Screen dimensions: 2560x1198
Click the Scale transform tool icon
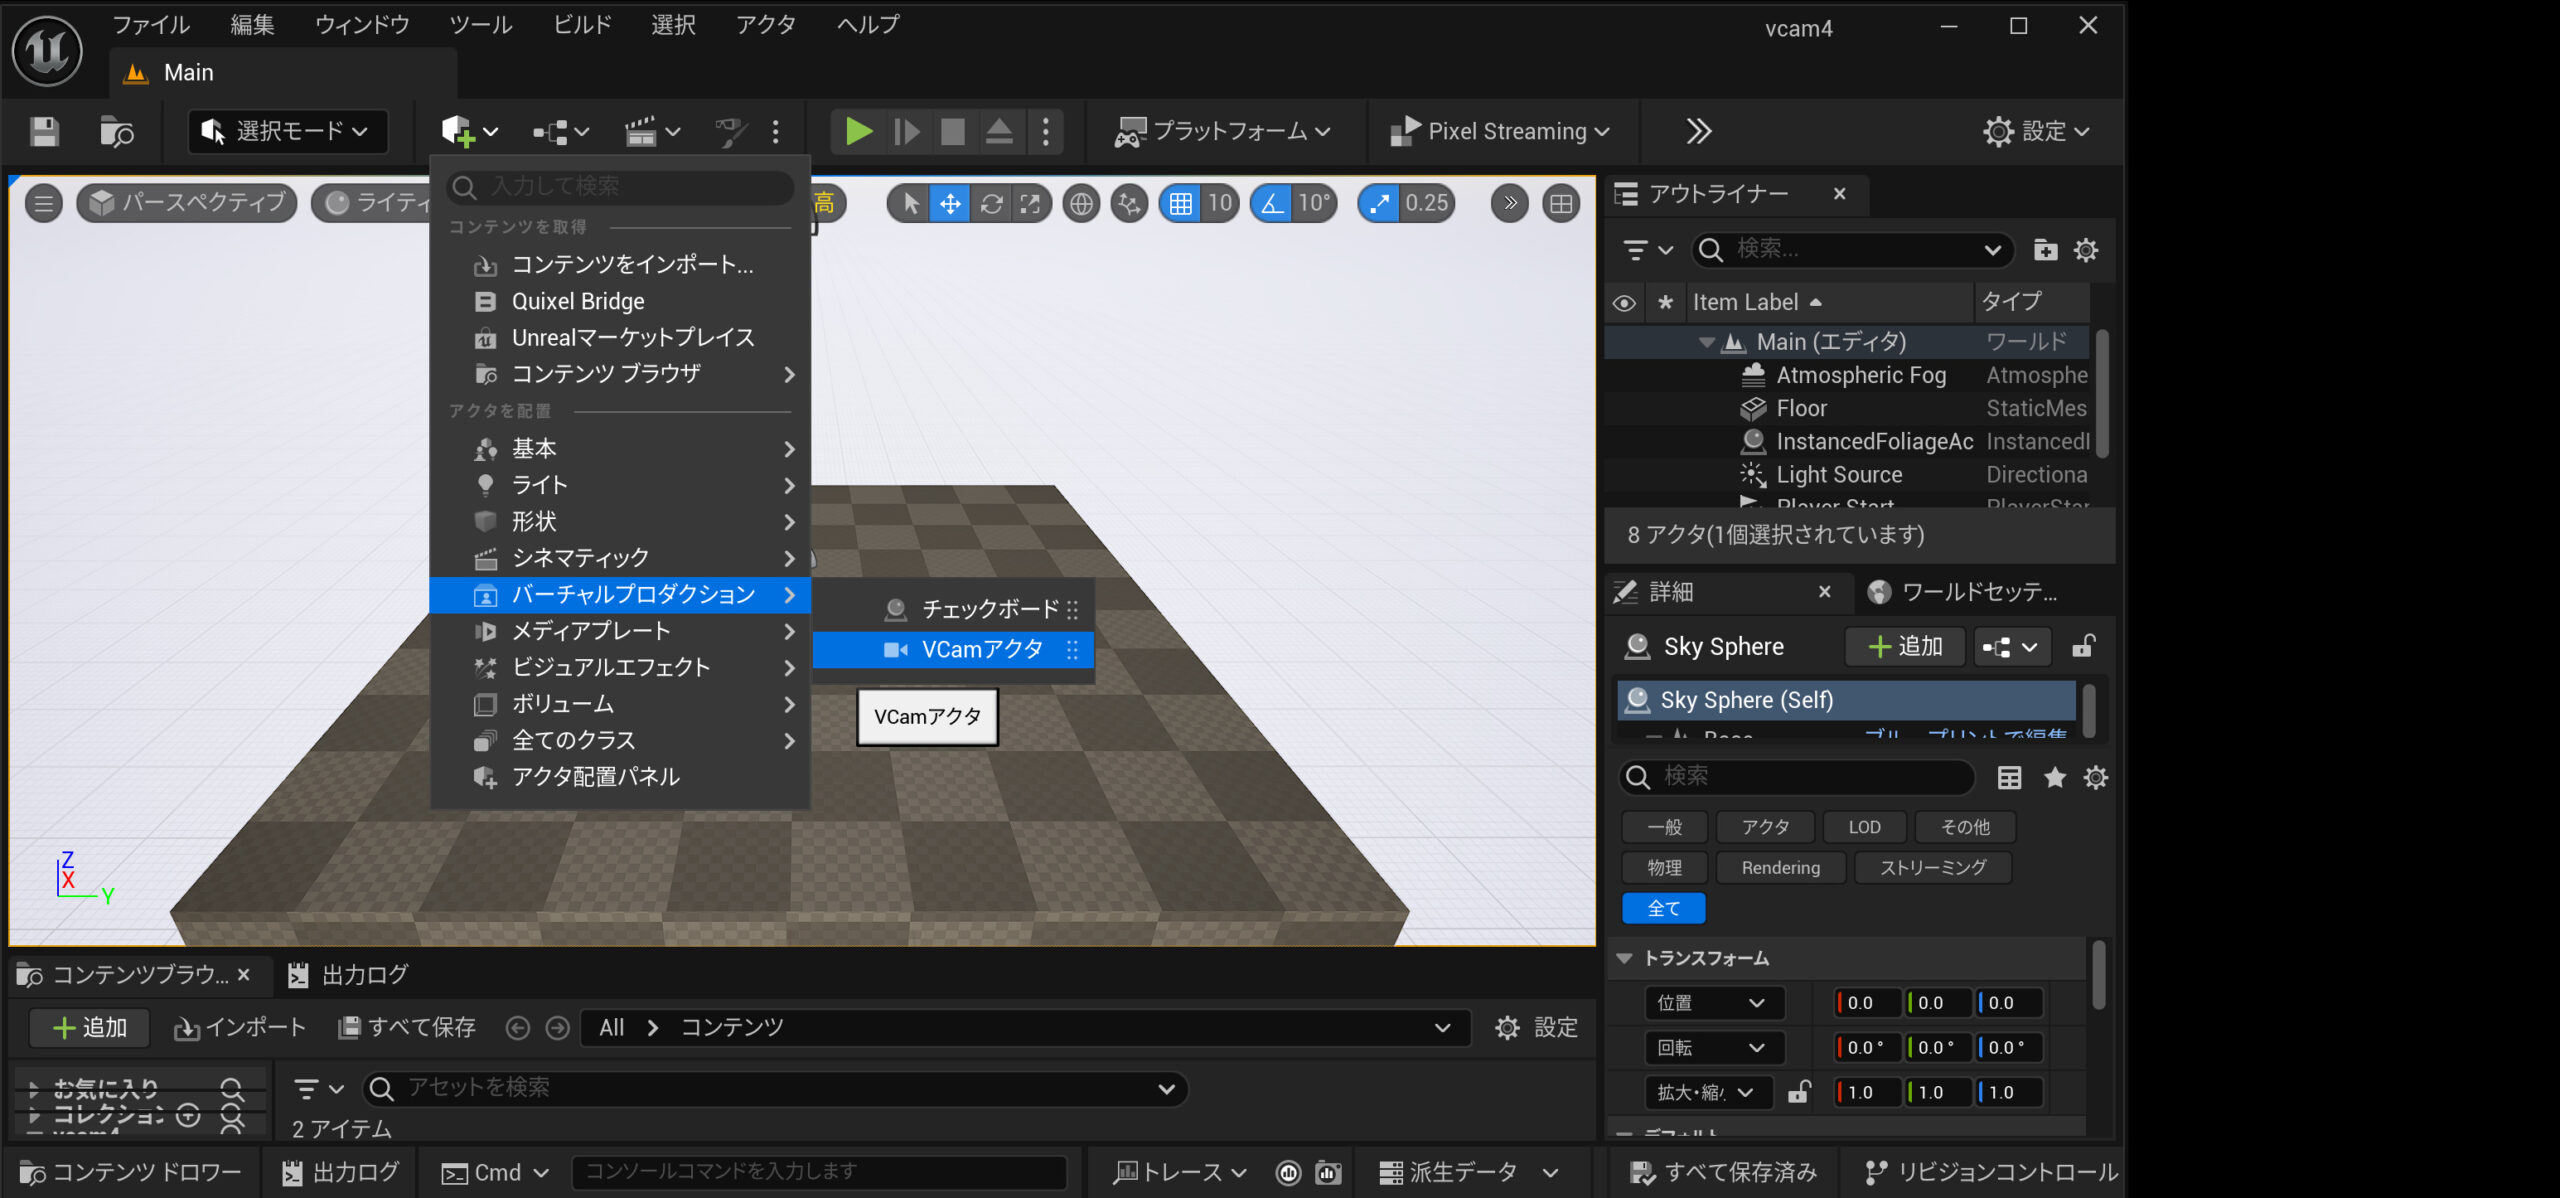[x=1030, y=204]
